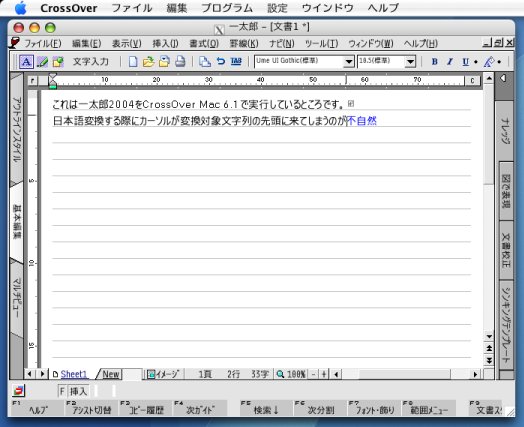Click the text decoration pen icon

489,62
